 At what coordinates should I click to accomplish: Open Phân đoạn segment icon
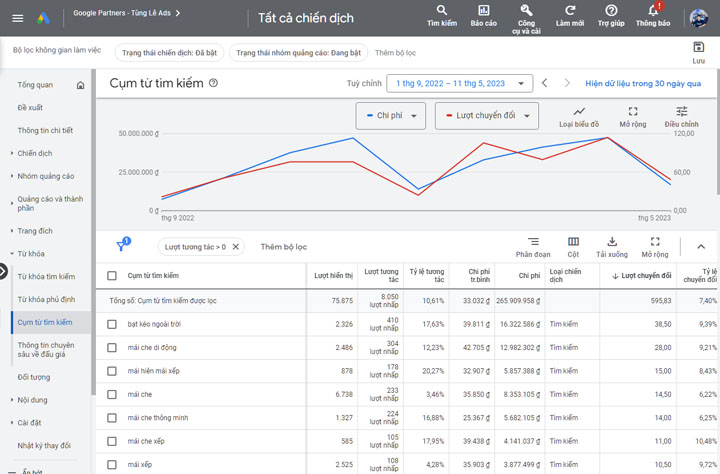point(533,247)
